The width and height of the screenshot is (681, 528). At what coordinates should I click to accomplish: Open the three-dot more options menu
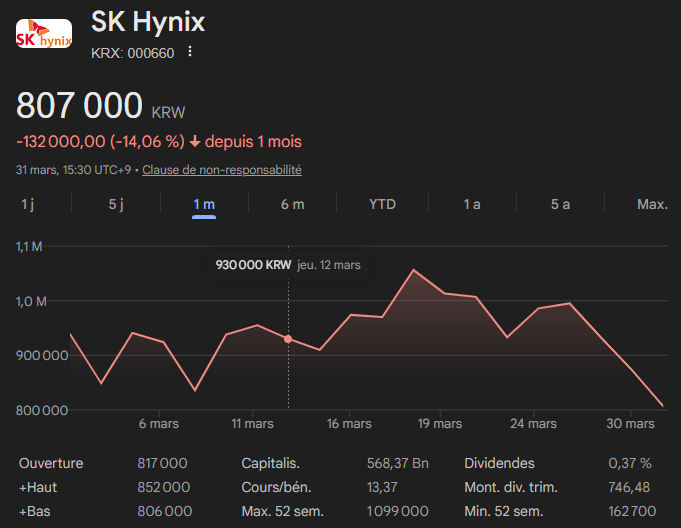coord(190,52)
